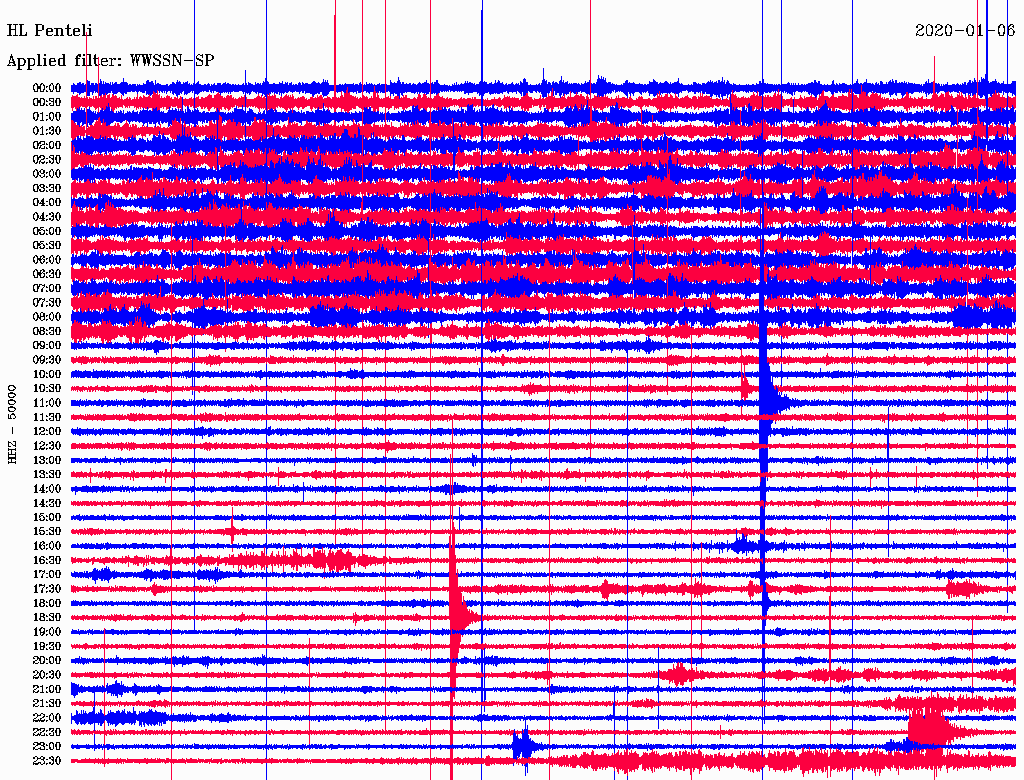Select the 00:30 time row label

click(47, 103)
